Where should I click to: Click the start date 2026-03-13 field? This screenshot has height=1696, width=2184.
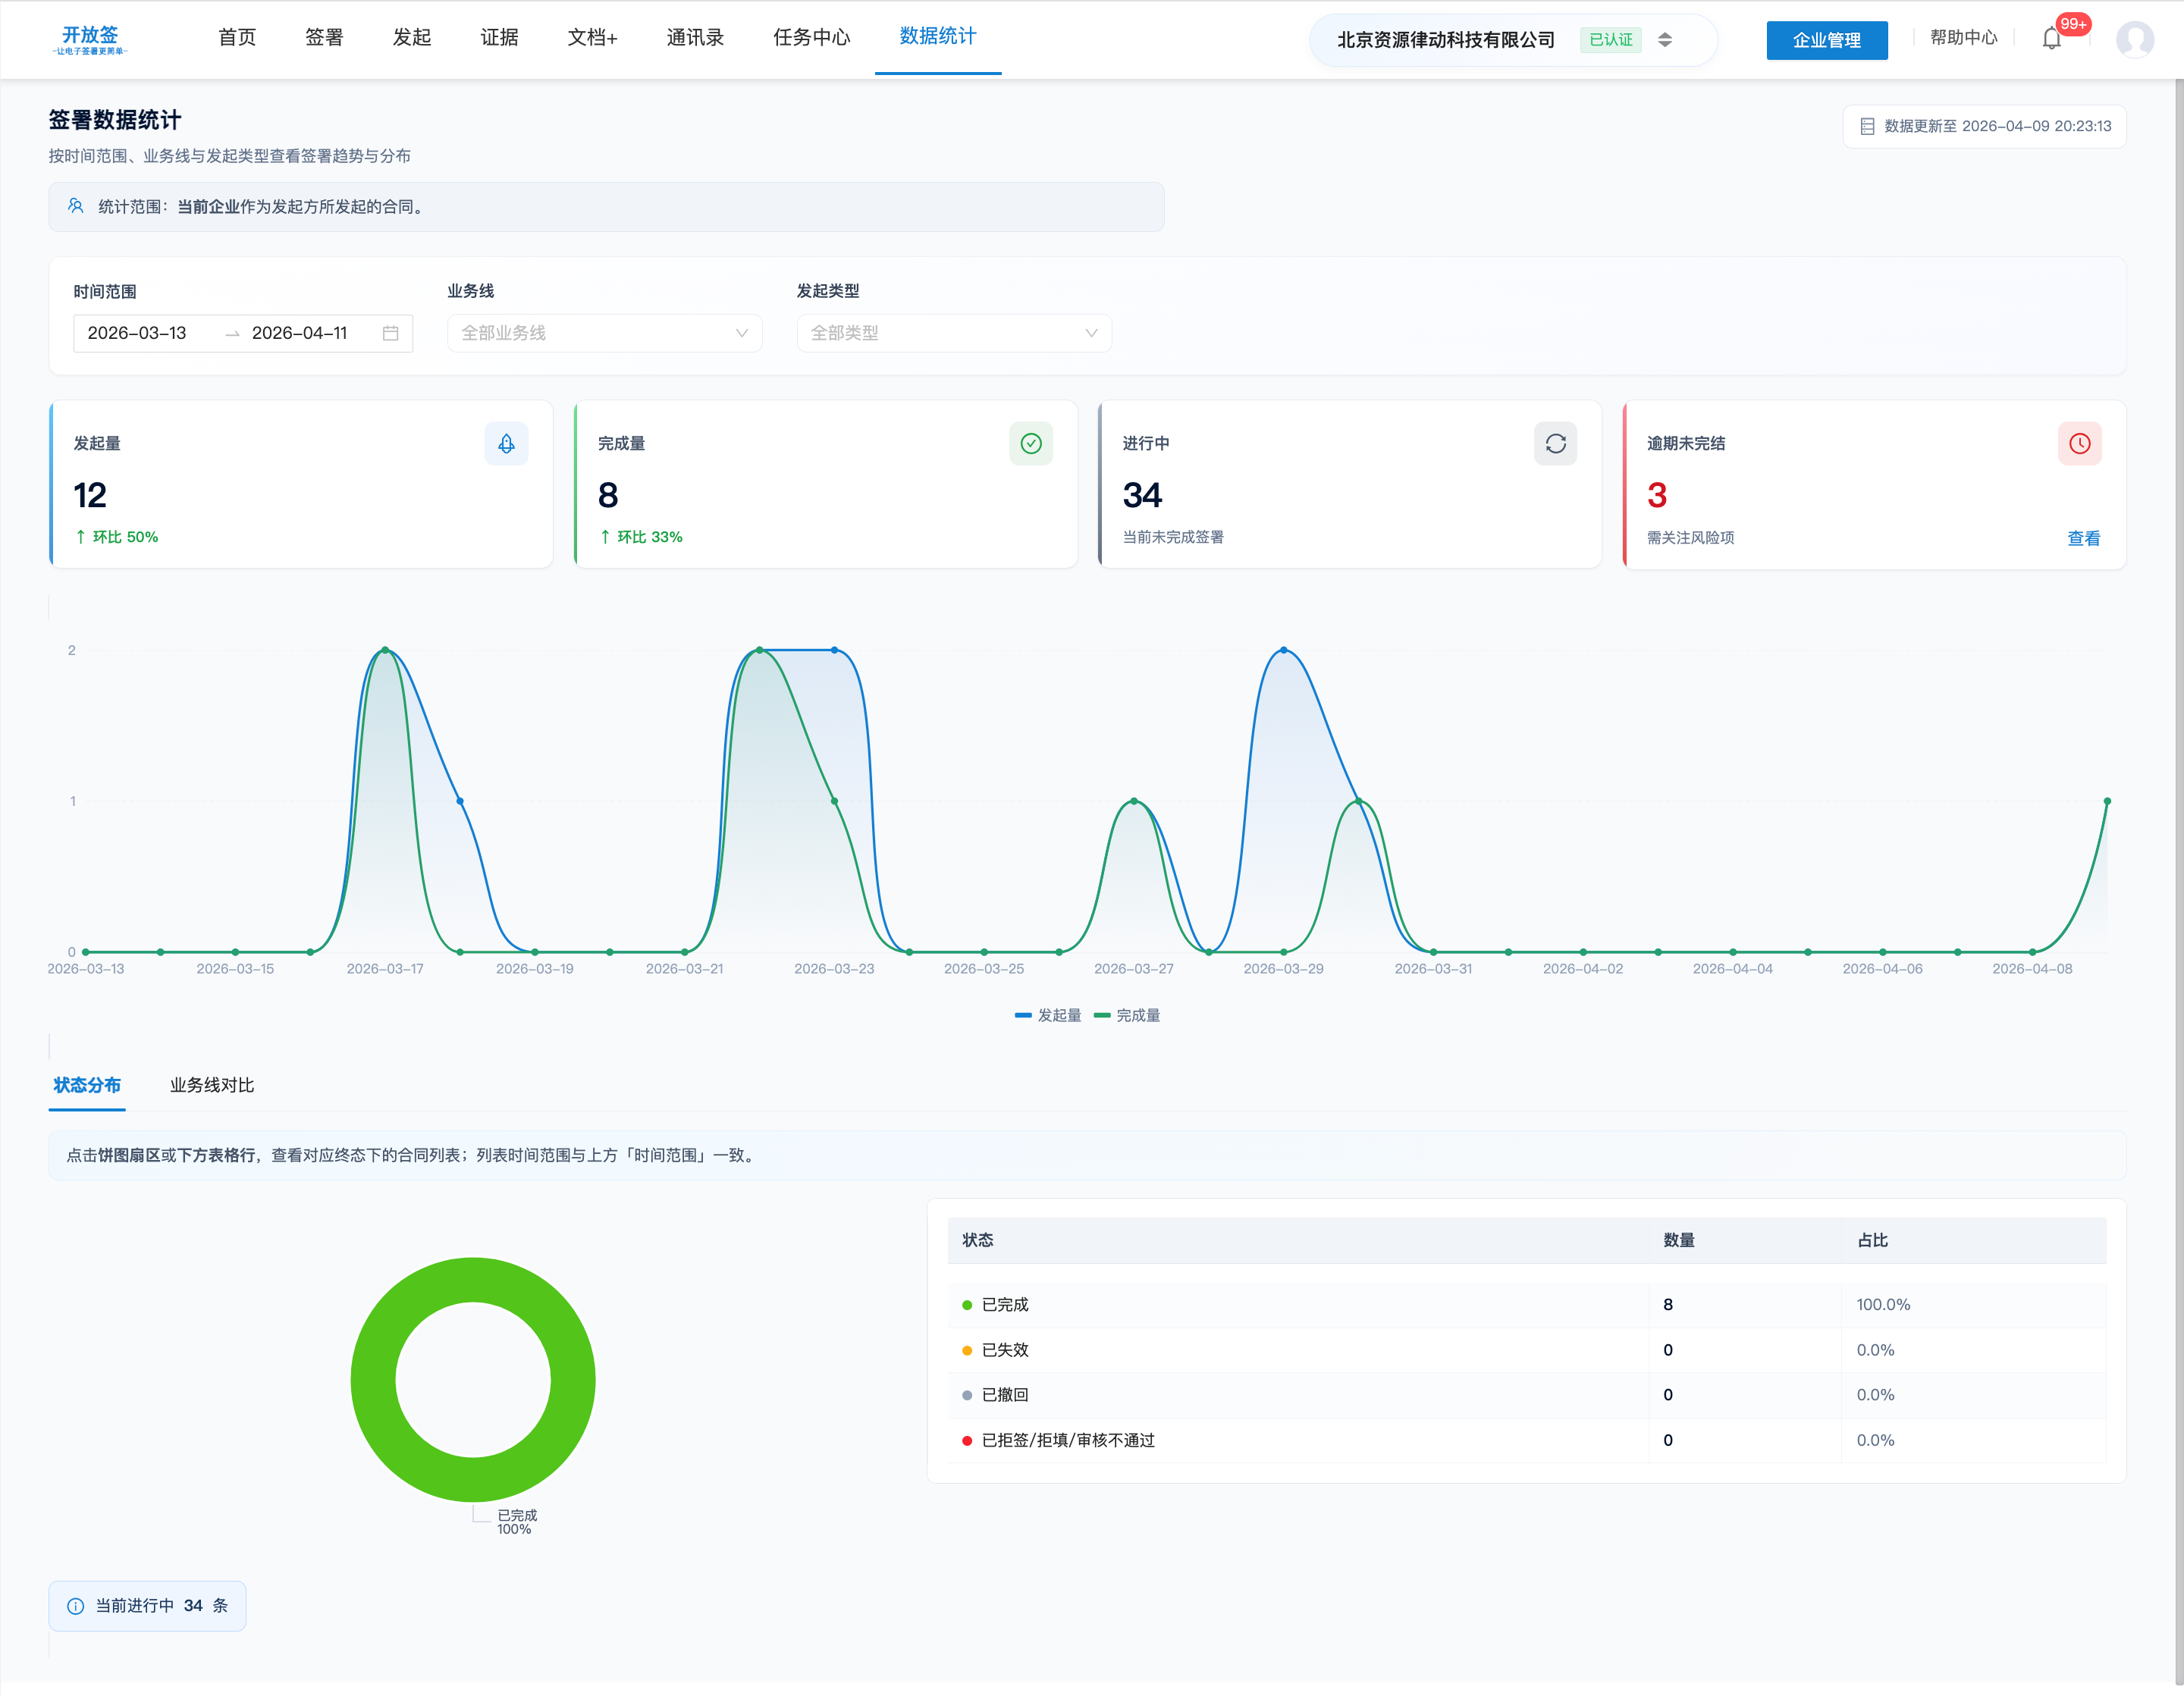pyautogui.click(x=137, y=333)
